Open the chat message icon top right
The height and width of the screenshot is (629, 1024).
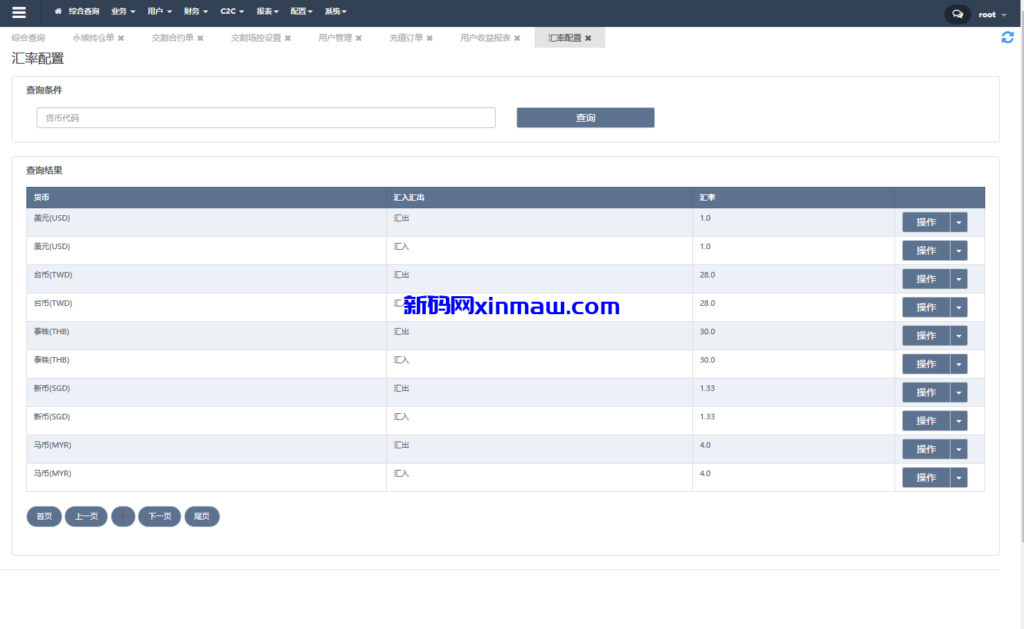pyautogui.click(x=957, y=13)
